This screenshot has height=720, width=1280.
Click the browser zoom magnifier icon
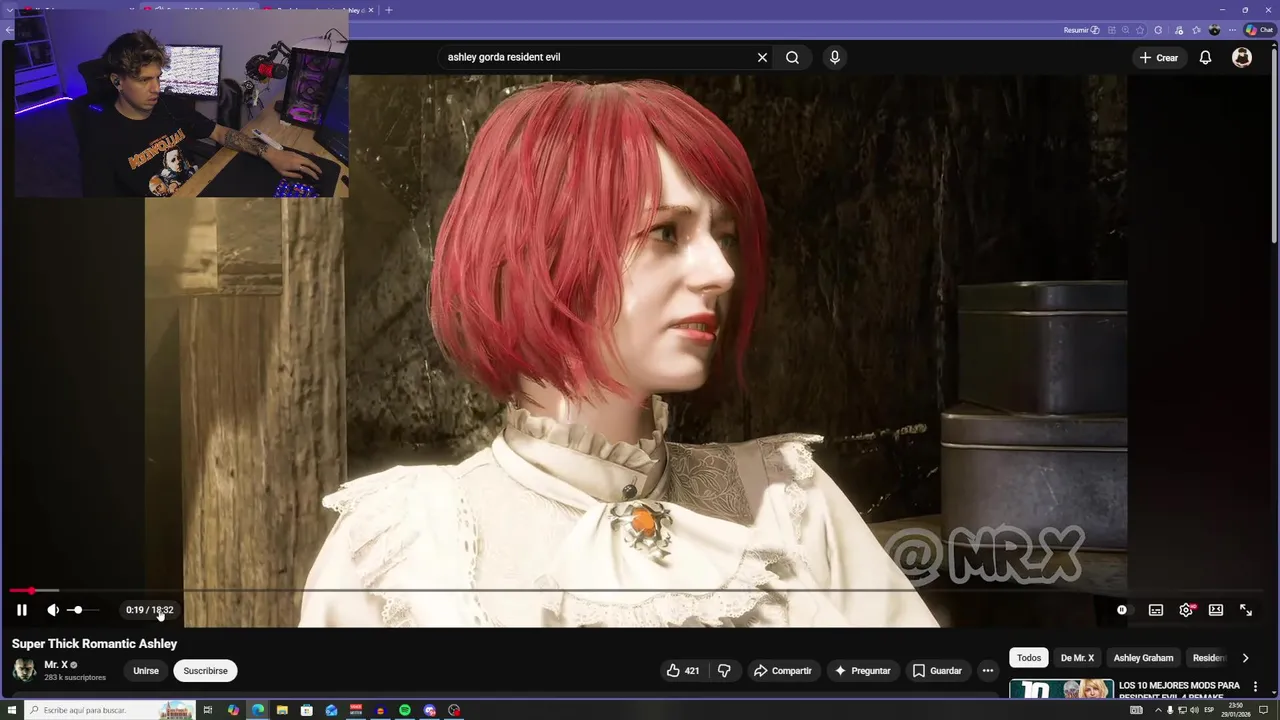coord(1126,30)
